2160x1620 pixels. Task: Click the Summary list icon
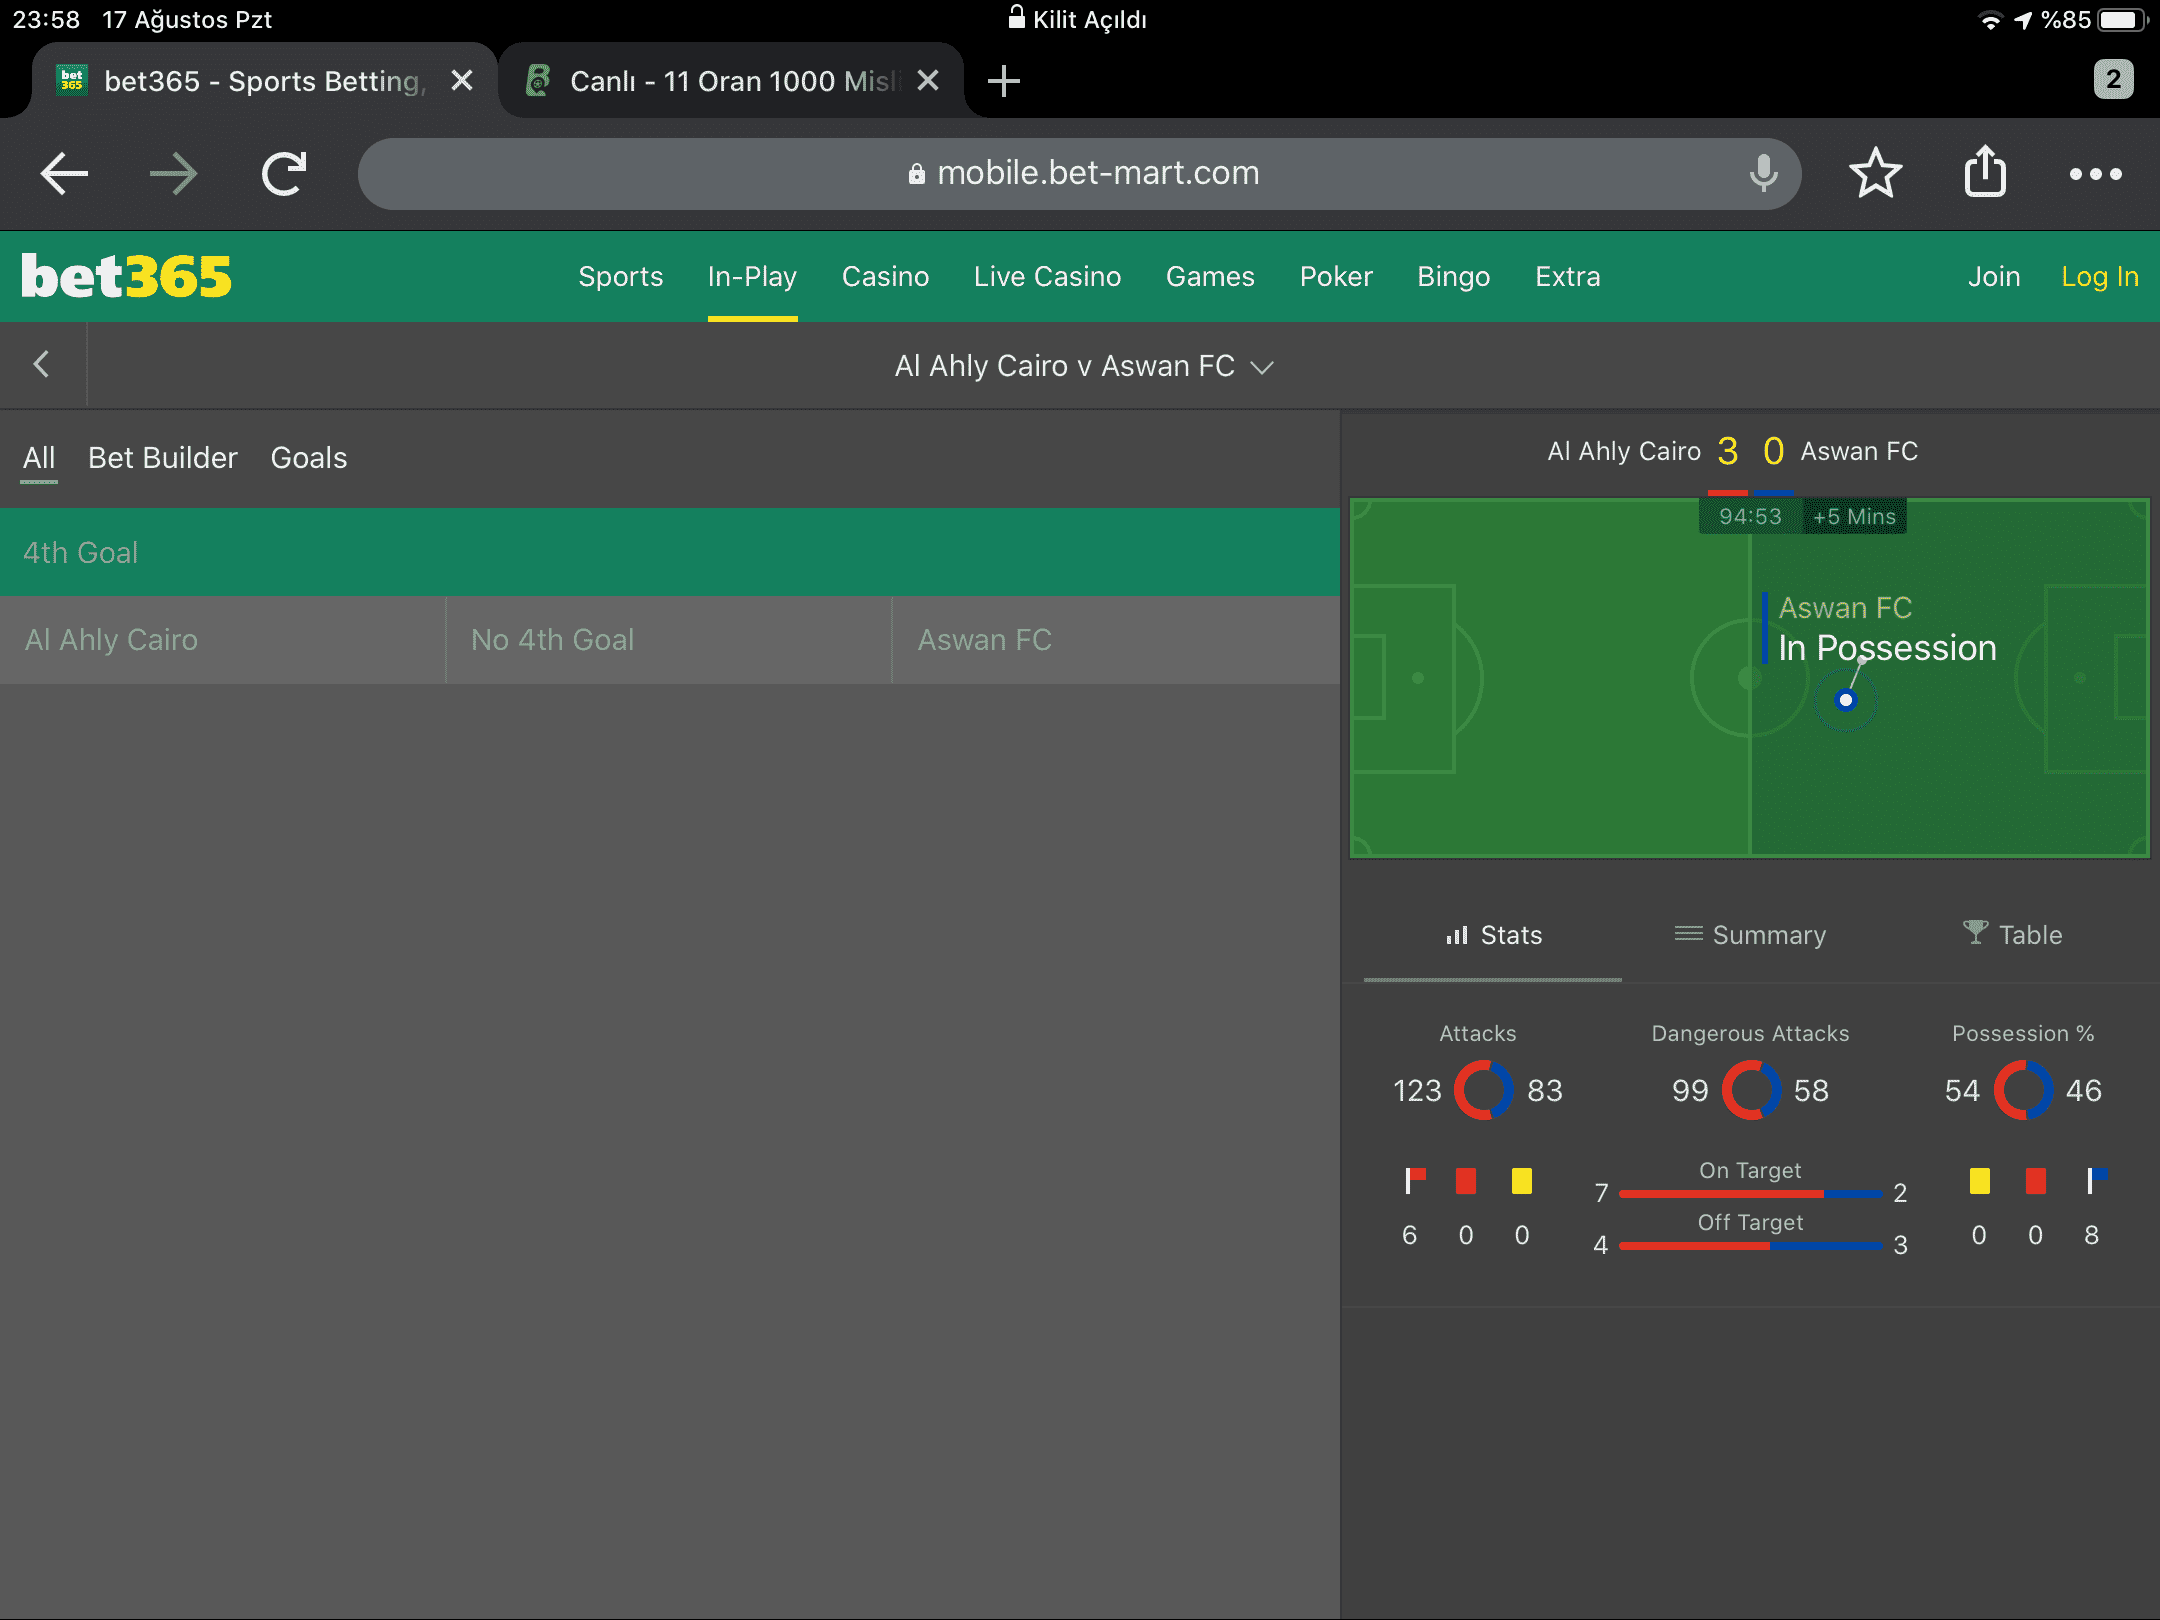(1688, 934)
